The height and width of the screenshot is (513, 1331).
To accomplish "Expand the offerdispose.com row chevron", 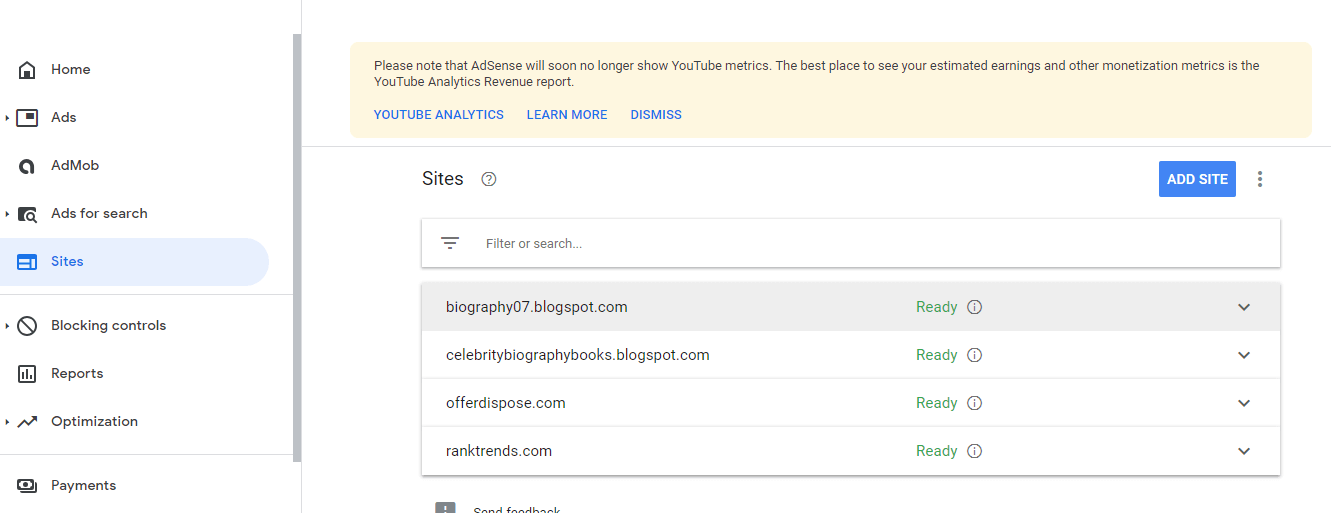I will (1244, 403).
